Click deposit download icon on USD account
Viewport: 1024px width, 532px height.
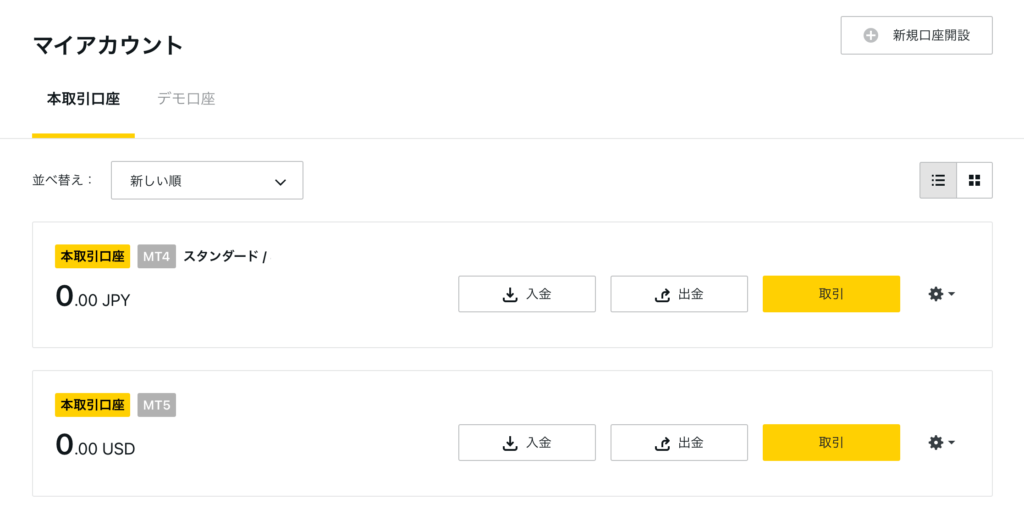pos(510,443)
